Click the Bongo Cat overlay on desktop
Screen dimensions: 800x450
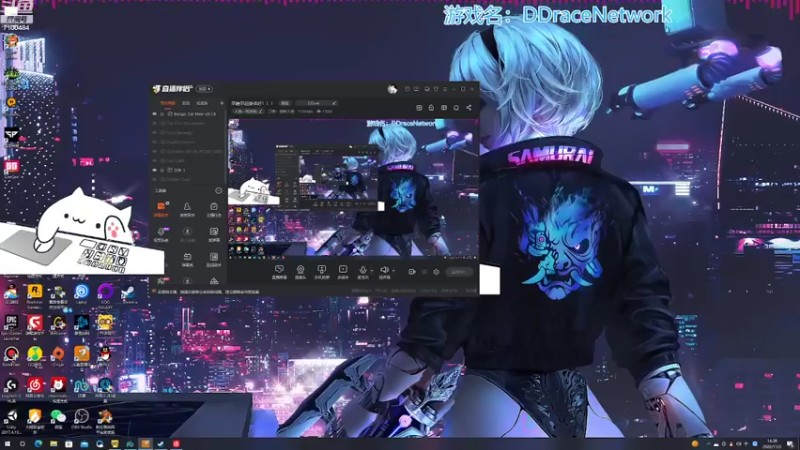pyautogui.click(x=82, y=231)
